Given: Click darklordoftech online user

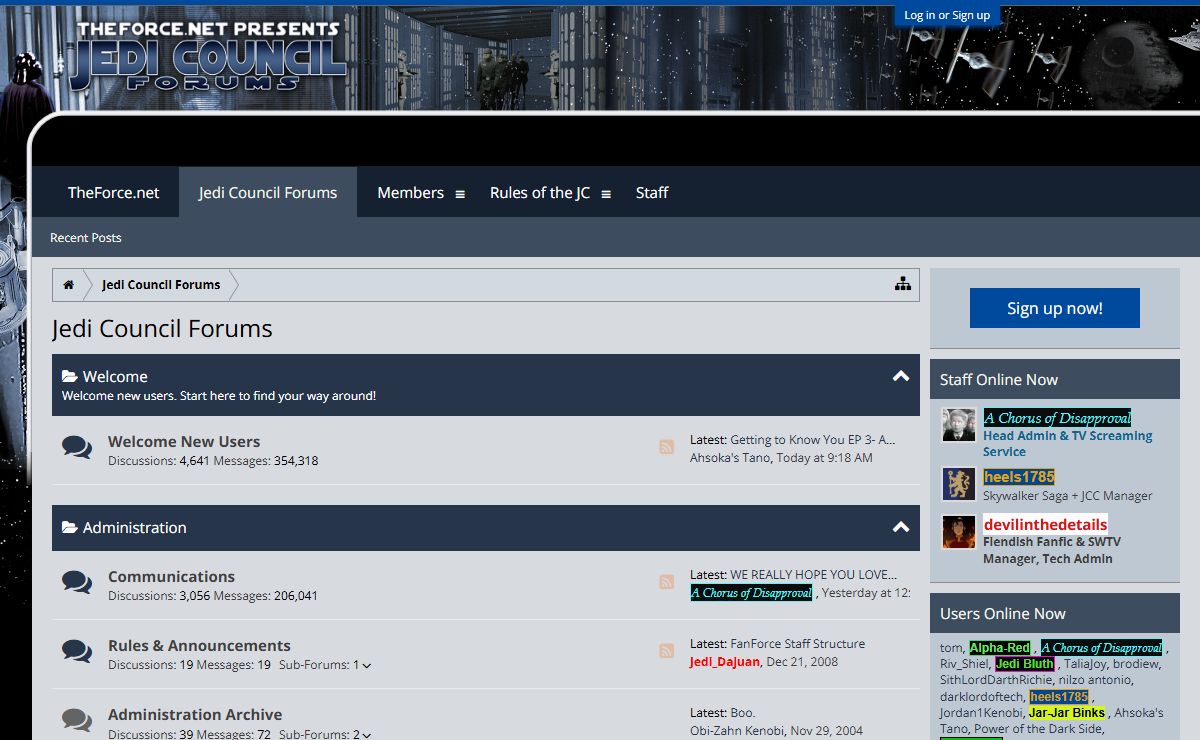Looking at the screenshot, I should (x=982, y=696).
